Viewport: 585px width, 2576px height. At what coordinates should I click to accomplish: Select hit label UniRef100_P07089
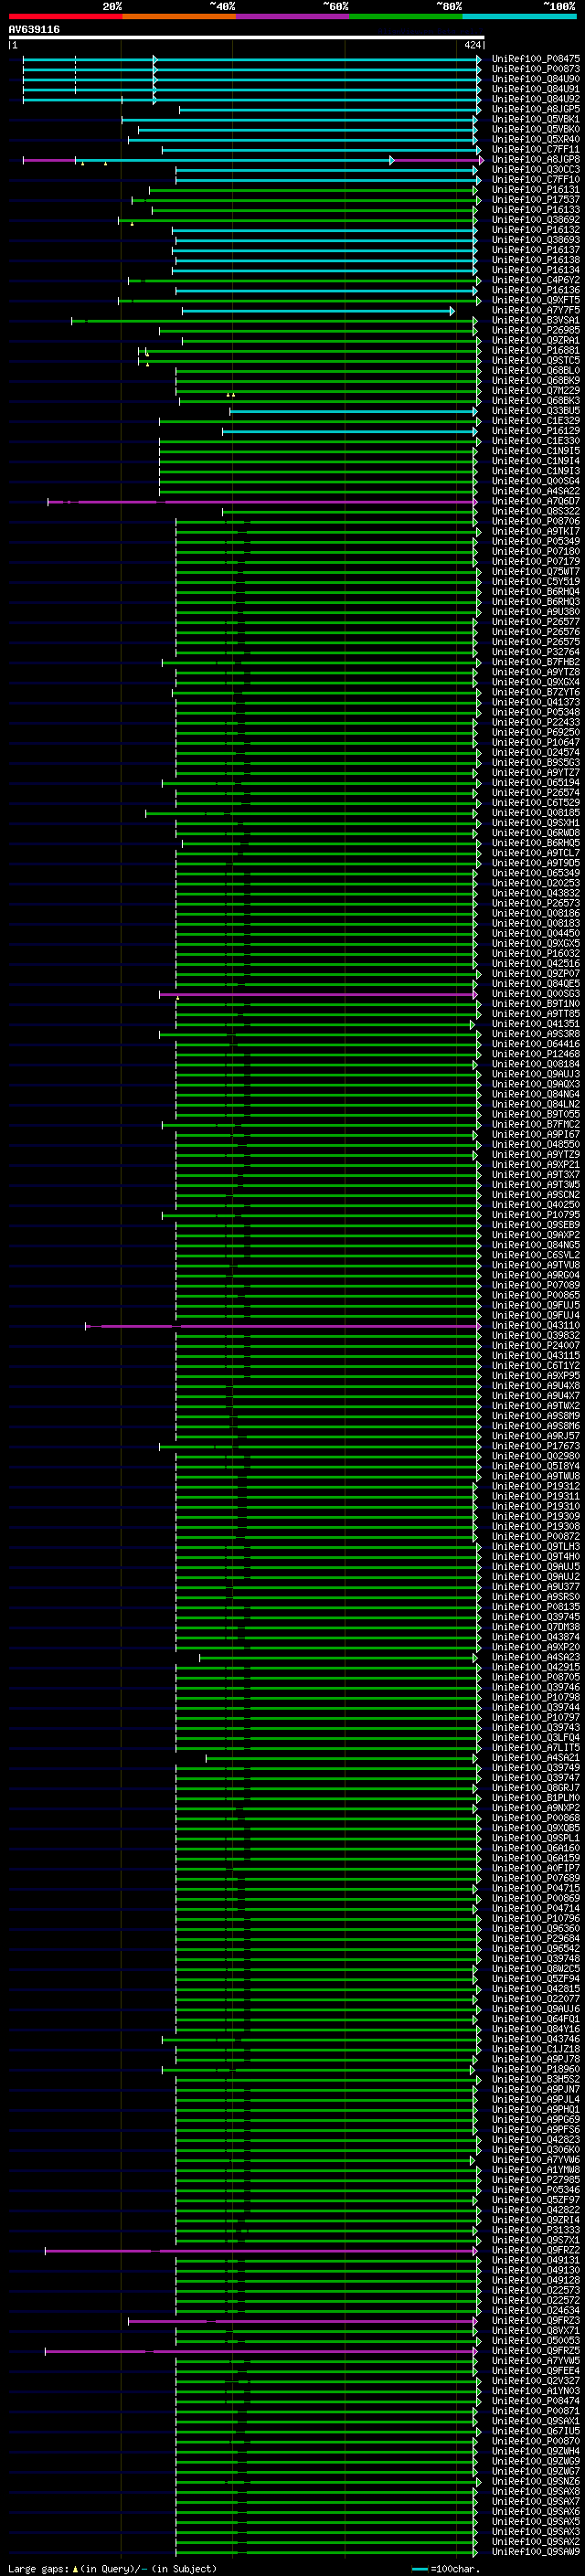tap(536, 1285)
